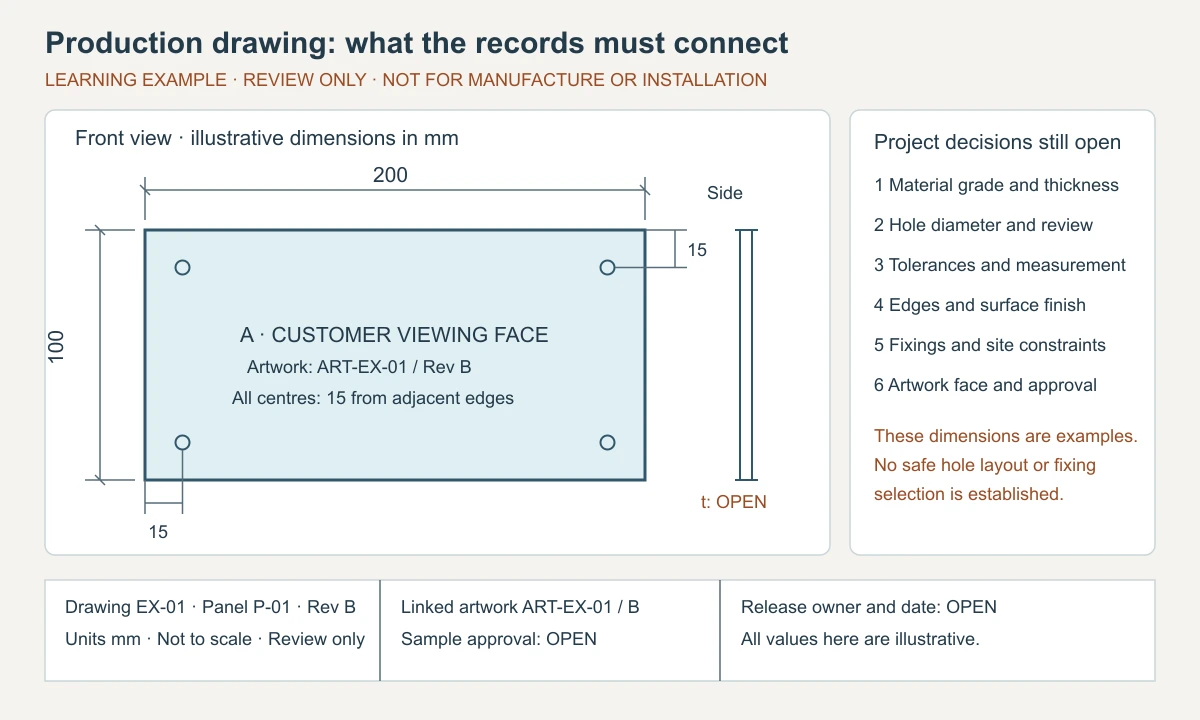Image resolution: width=1200 pixels, height=720 pixels.
Task: Select "Sample approval: OPEN" status
Action: 499,639
